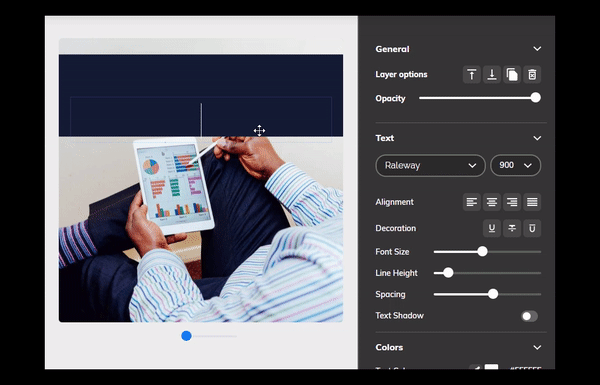
Task: Click the blue slider dot below canvas
Action: (186, 336)
